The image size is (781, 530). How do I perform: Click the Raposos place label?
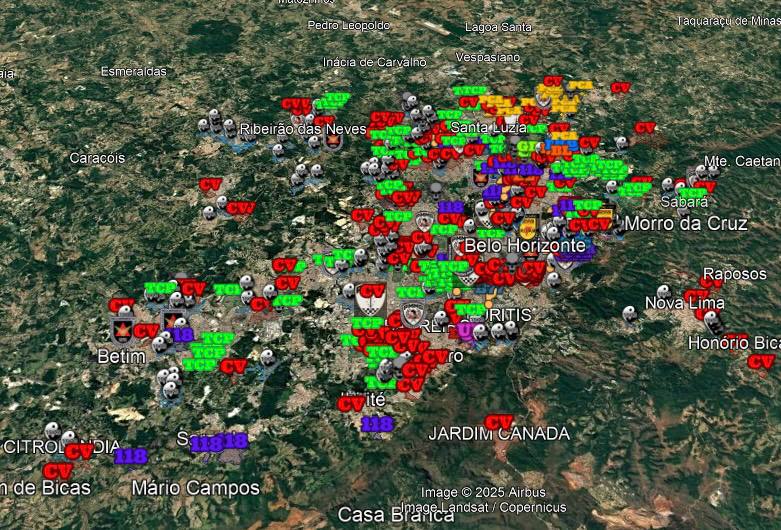click(x=734, y=274)
